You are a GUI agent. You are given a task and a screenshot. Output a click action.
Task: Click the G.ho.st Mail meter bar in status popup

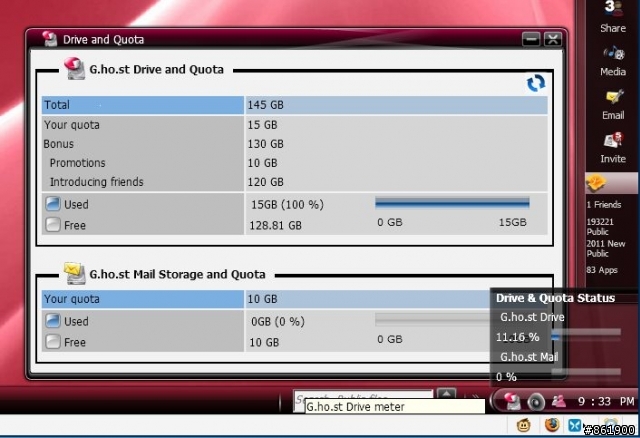point(586,371)
